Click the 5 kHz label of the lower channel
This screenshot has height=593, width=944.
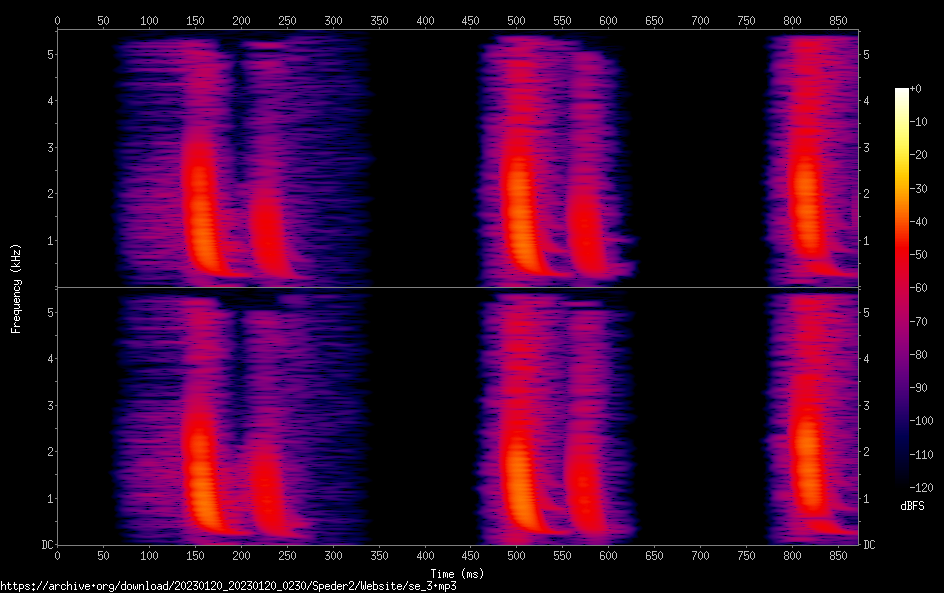47,312
